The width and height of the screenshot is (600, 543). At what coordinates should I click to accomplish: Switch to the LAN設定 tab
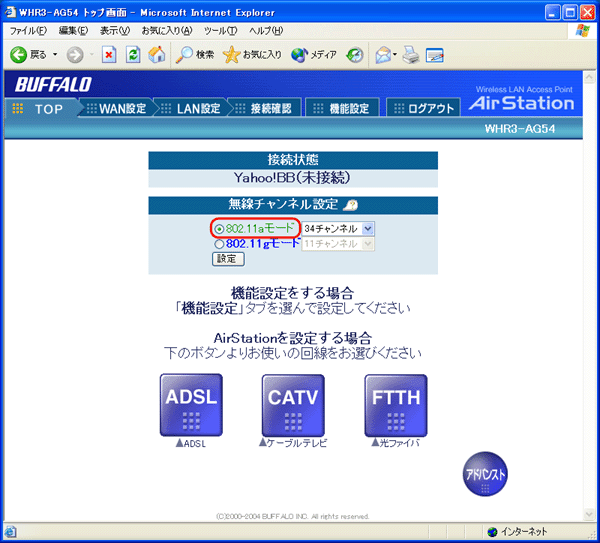click(x=193, y=109)
